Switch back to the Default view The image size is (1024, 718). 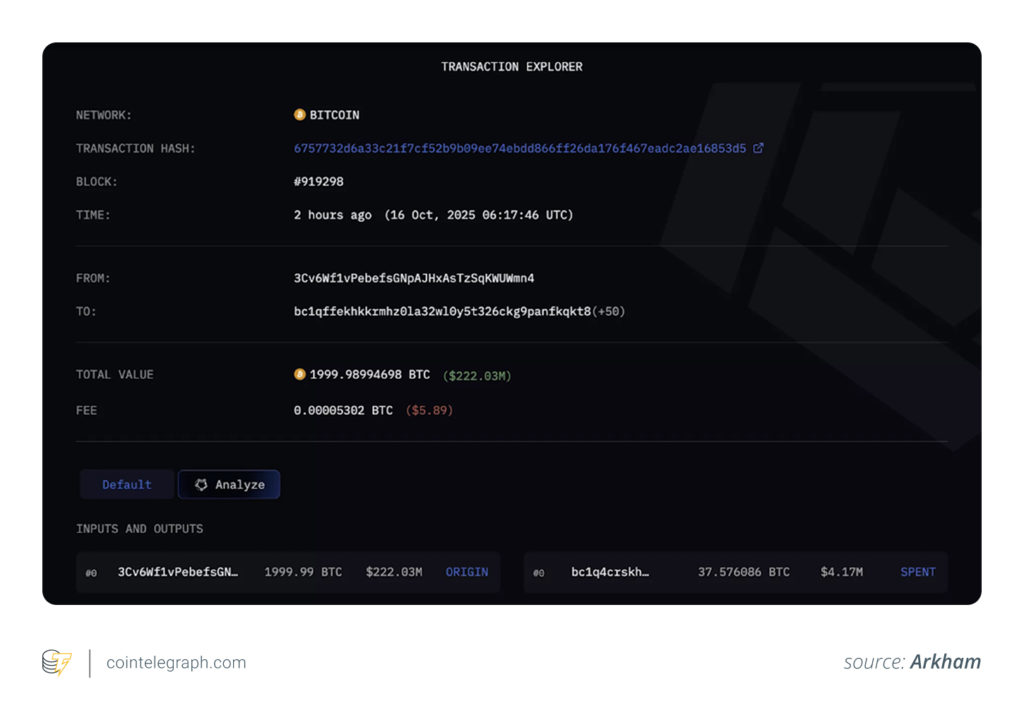point(126,484)
